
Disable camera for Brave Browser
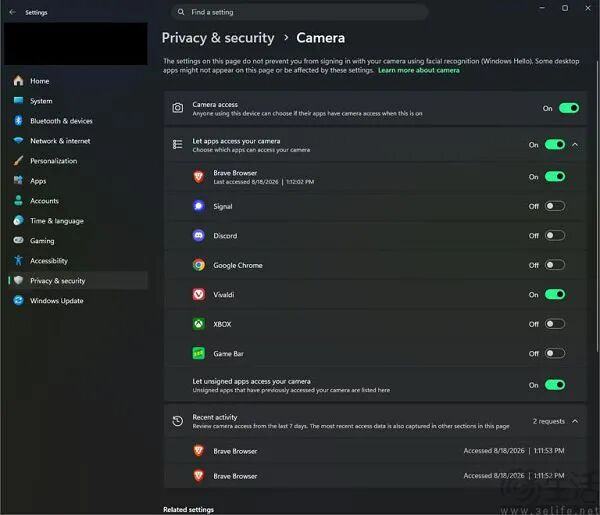tap(555, 177)
